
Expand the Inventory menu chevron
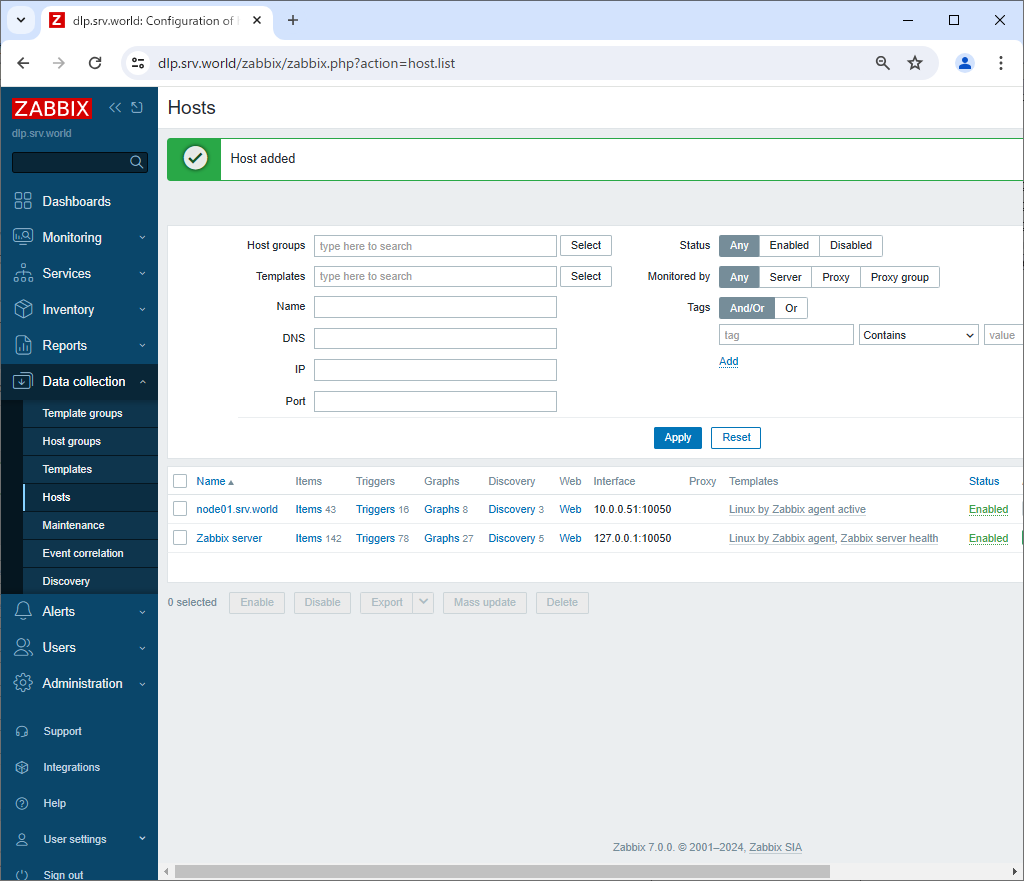[x=142, y=309]
